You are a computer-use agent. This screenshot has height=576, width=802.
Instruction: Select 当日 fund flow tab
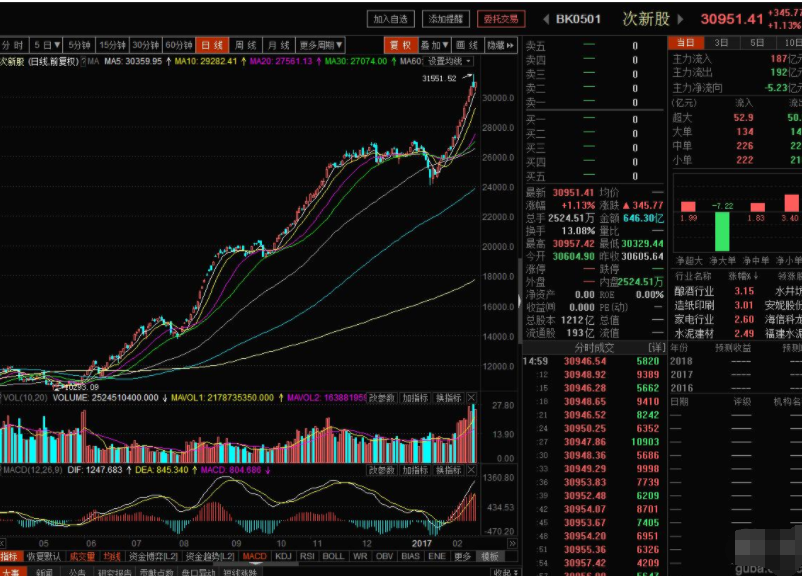click(685, 43)
